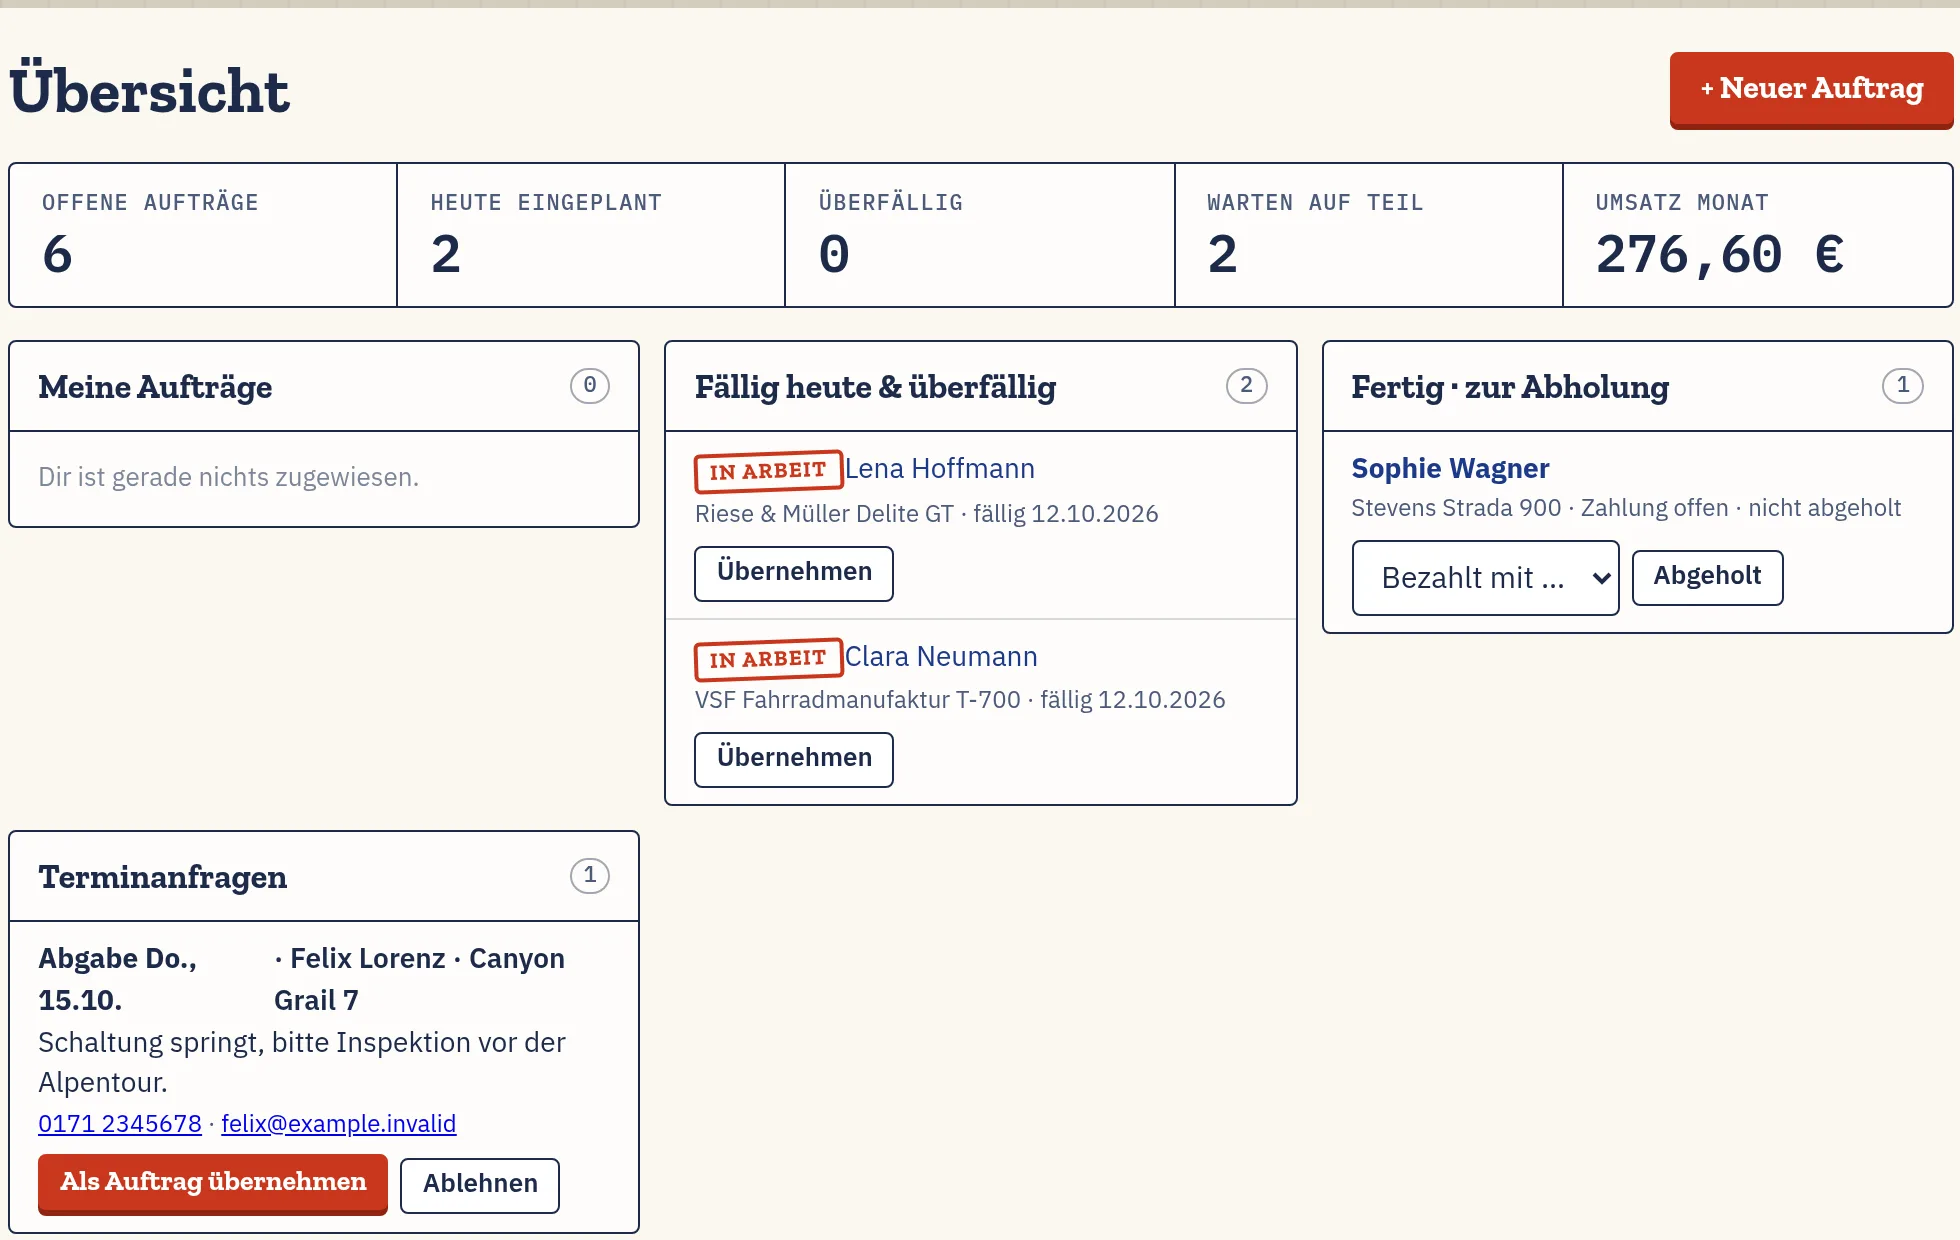The image size is (1960, 1240).
Task: Click the 'Warten auf Teil' stat tile
Action: [1369, 235]
